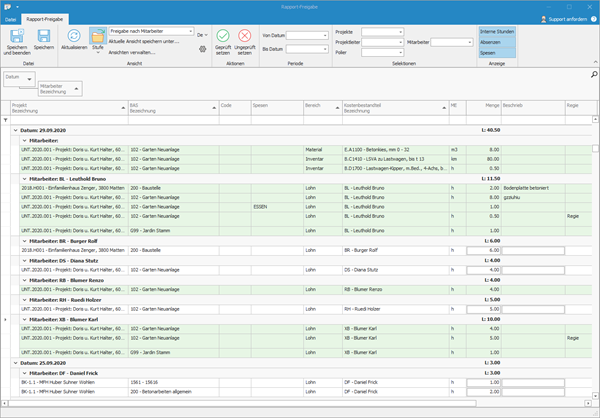Open Von Datum date picker

click(325, 36)
